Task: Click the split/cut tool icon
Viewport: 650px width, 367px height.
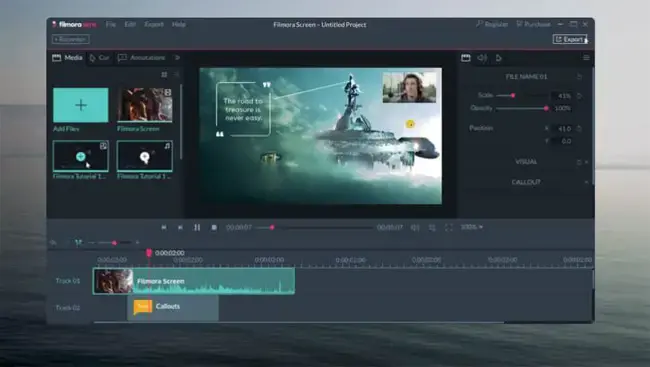Action: (78, 243)
